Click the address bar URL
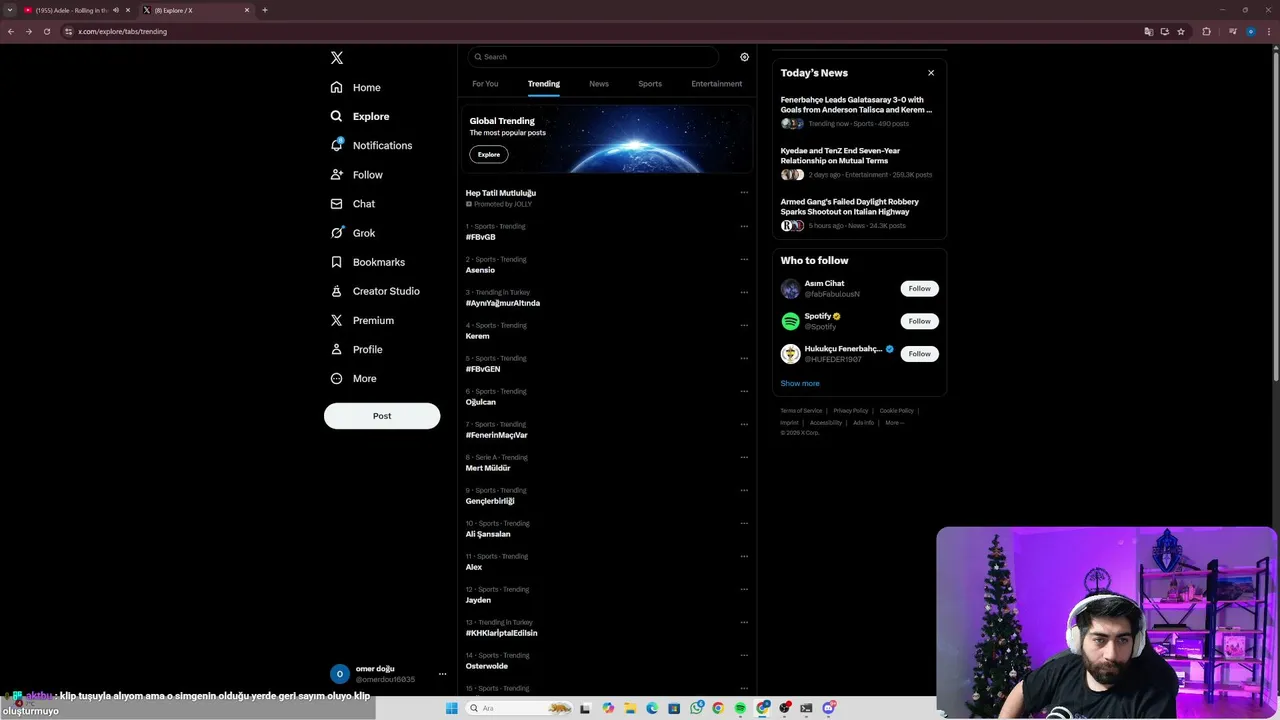The image size is (1280, 720). [x=123, y=31]
